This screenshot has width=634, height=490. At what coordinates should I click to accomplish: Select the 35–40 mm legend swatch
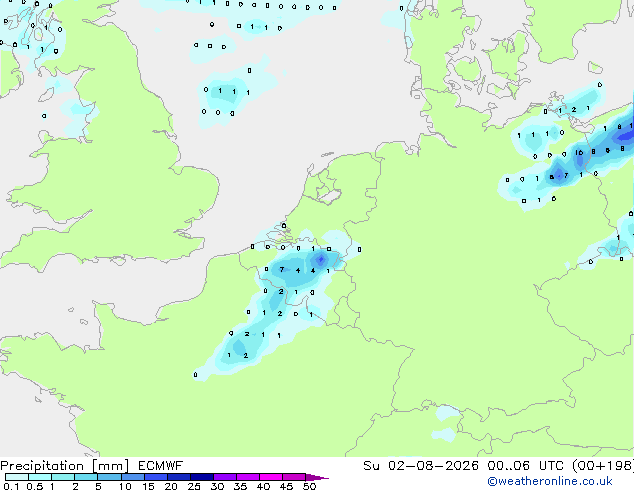click(x=247, y=477)
